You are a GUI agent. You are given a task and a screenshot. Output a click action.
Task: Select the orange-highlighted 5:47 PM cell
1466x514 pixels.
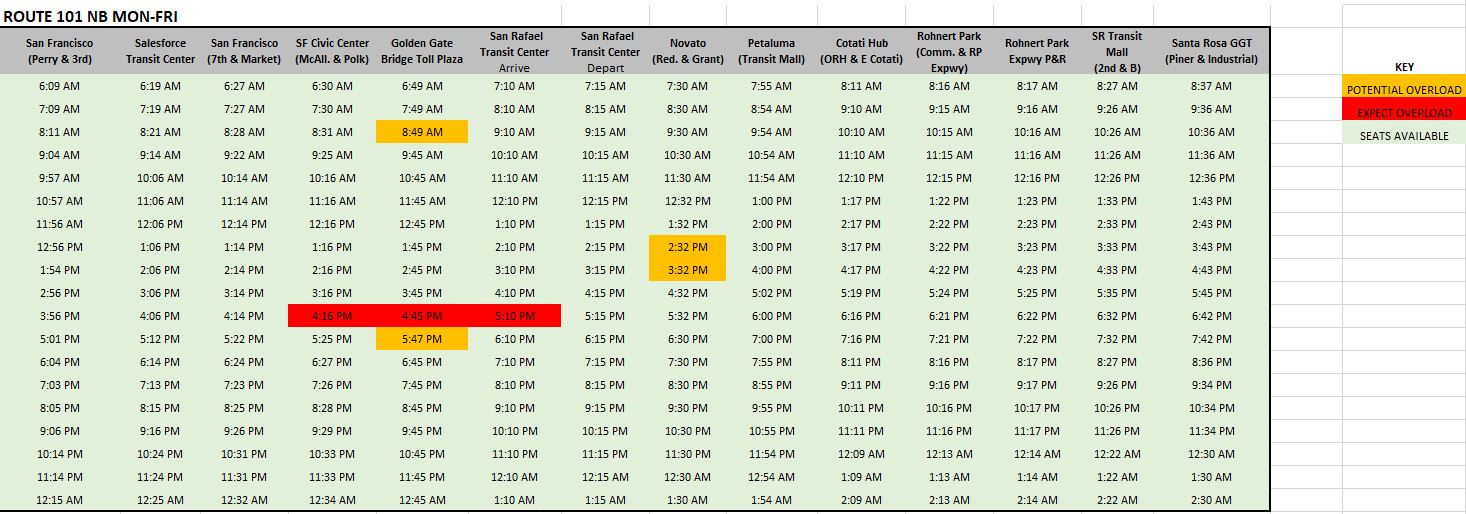(421, 339)
